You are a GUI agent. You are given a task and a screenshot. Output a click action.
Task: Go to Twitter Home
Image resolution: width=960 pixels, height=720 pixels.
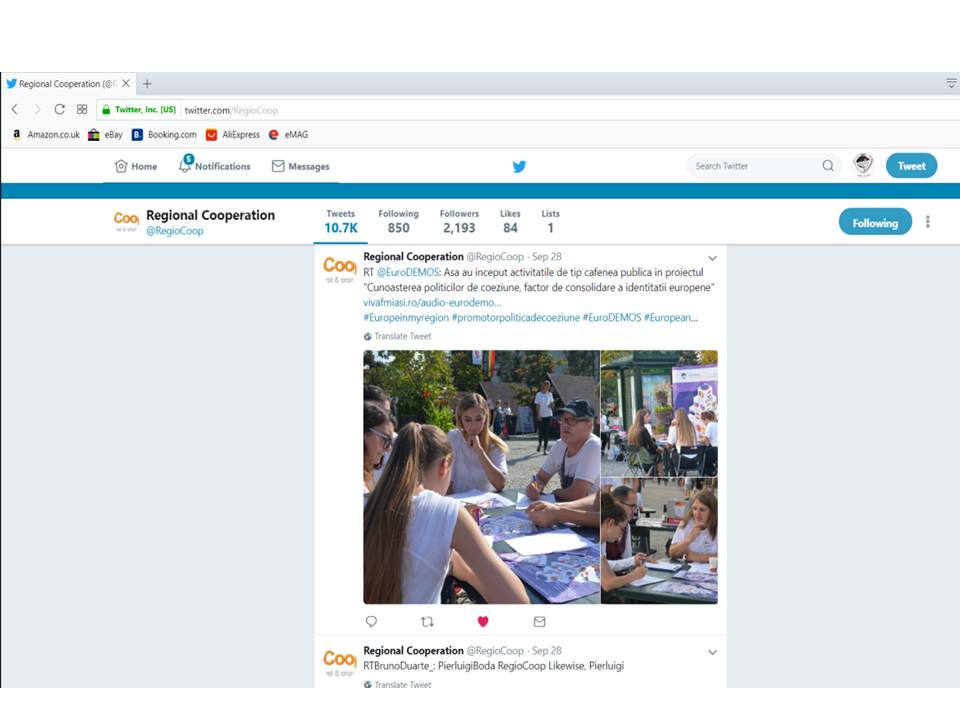coord(136,166)
